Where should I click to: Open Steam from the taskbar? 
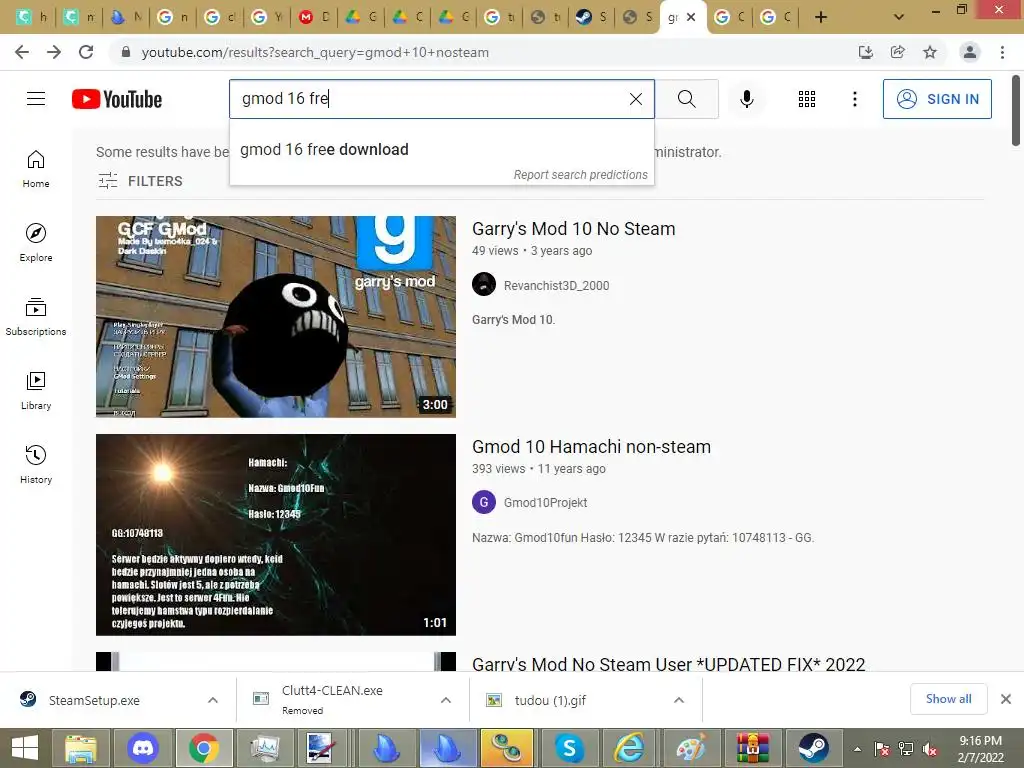[x=814, y=748]
